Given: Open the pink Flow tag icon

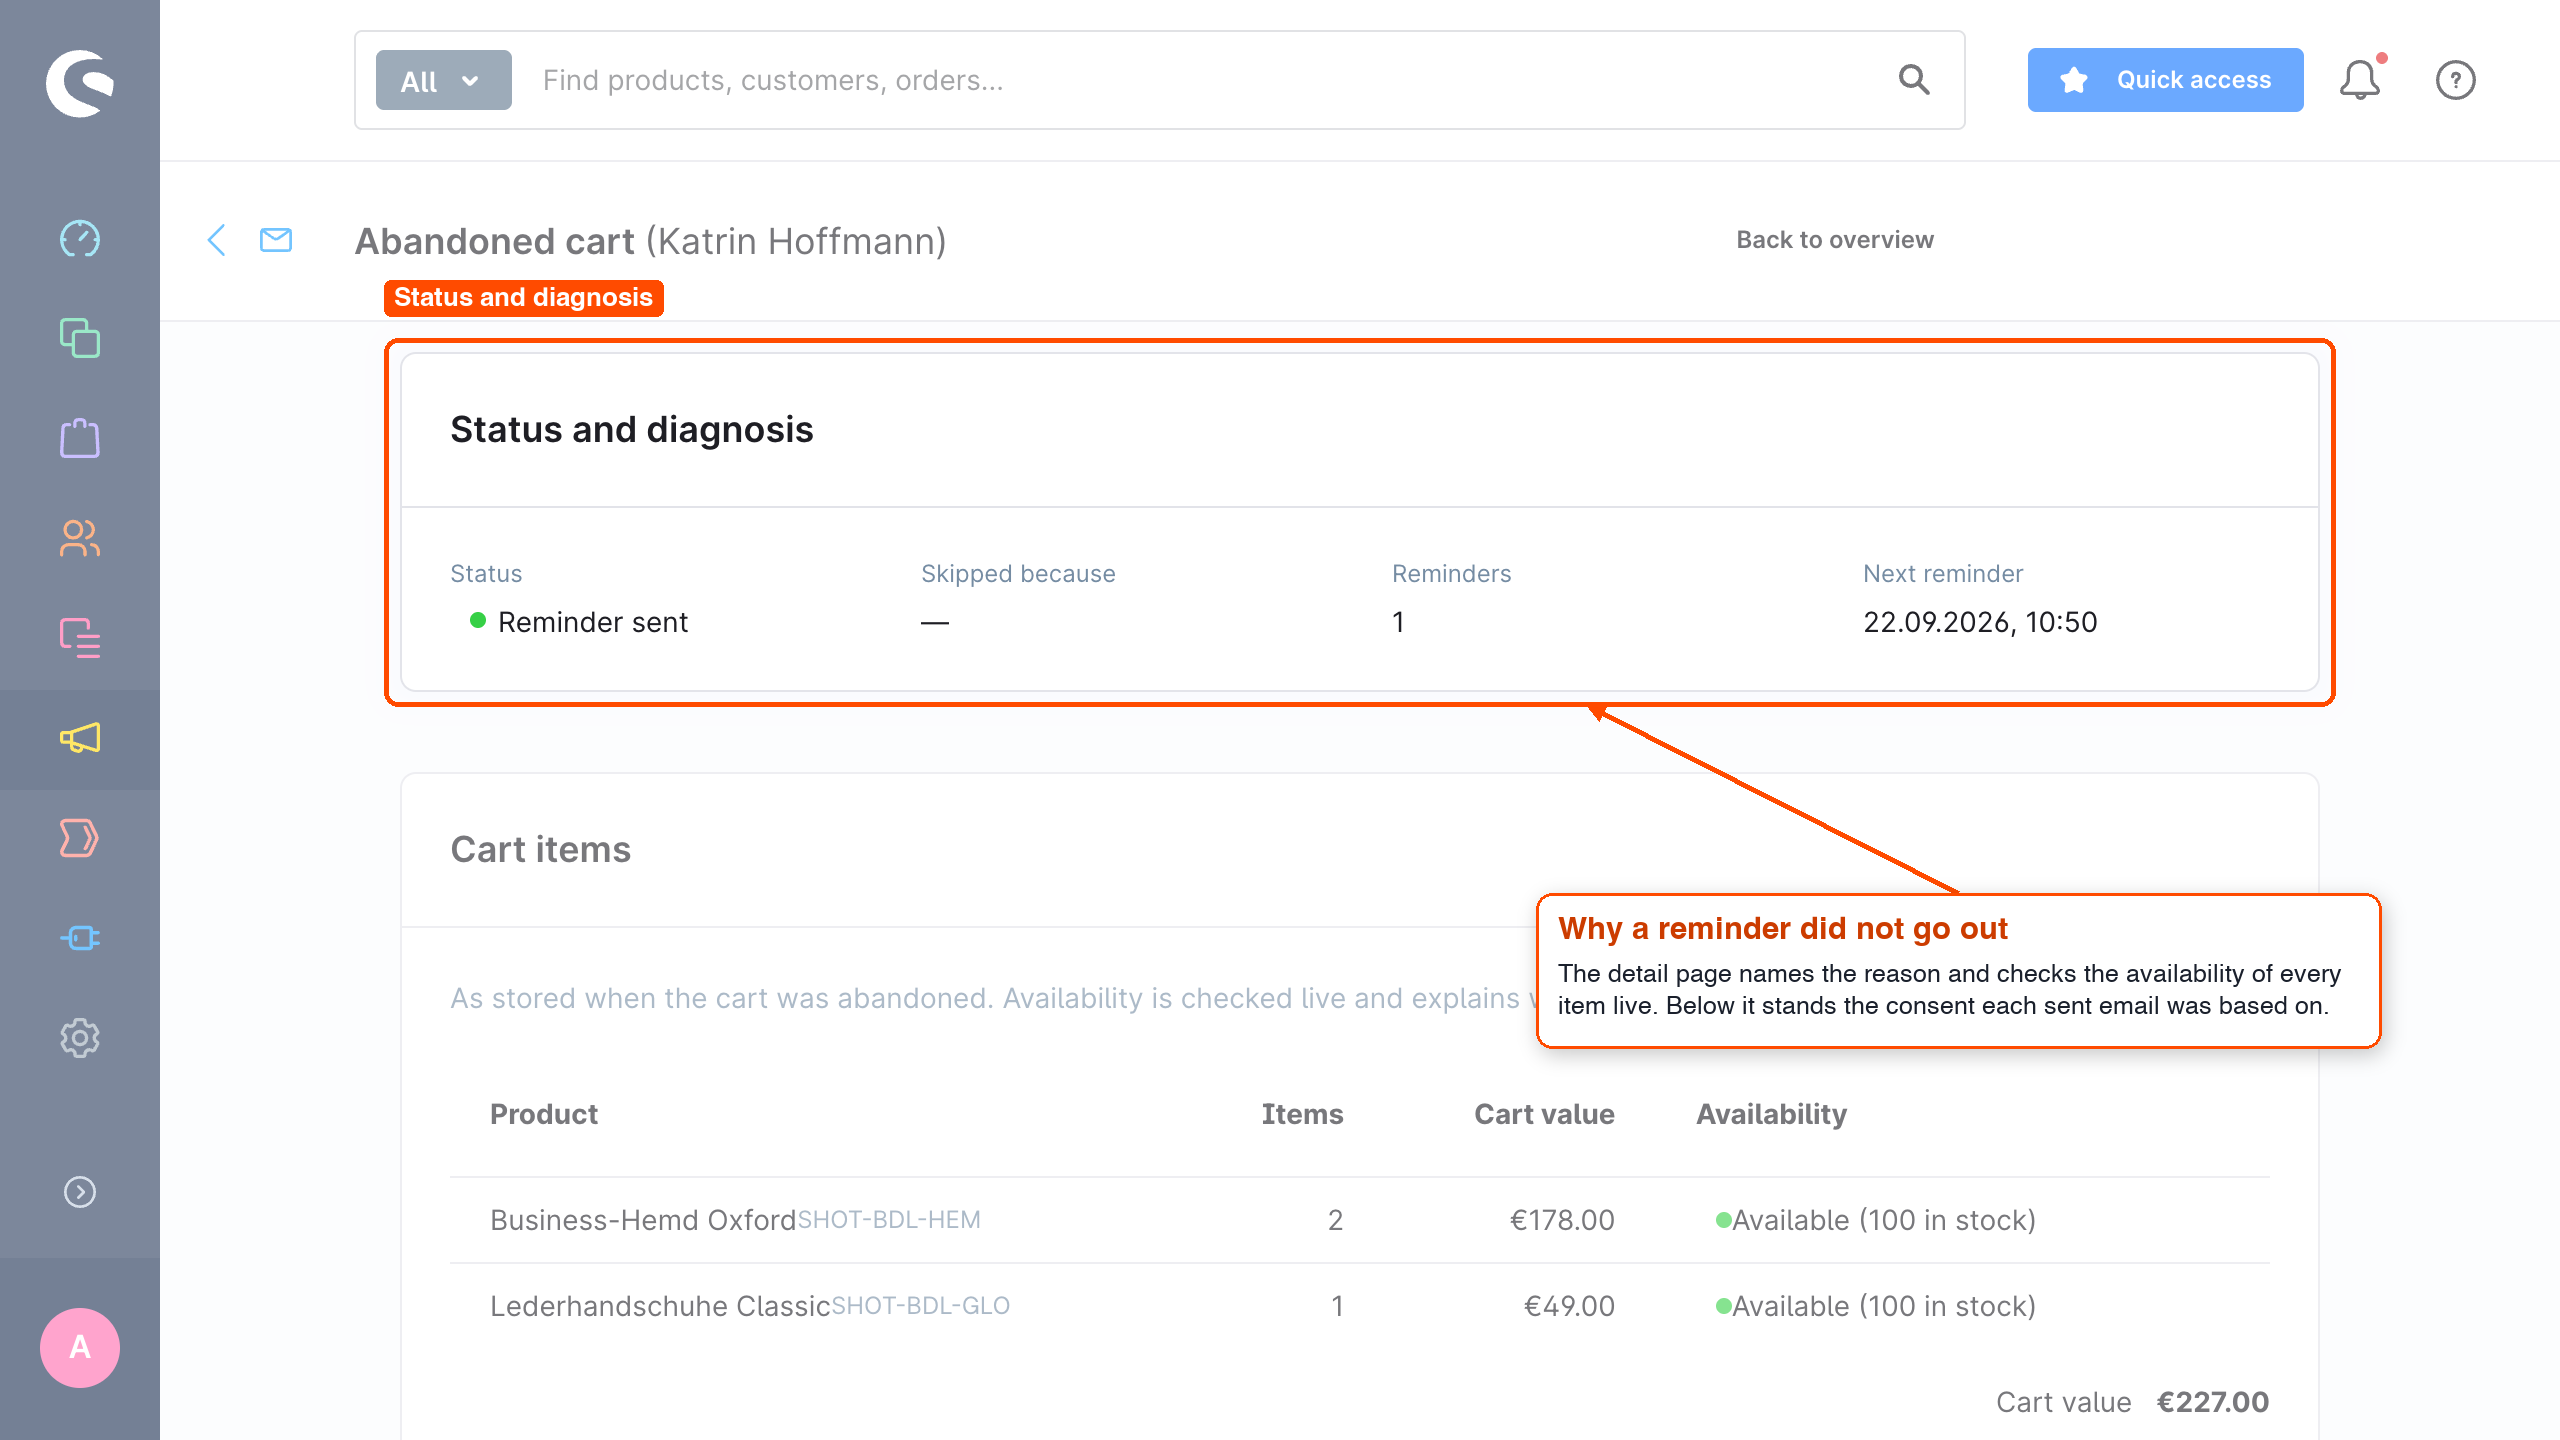Looking at the screenshot, I should click(x=80, y=838).
